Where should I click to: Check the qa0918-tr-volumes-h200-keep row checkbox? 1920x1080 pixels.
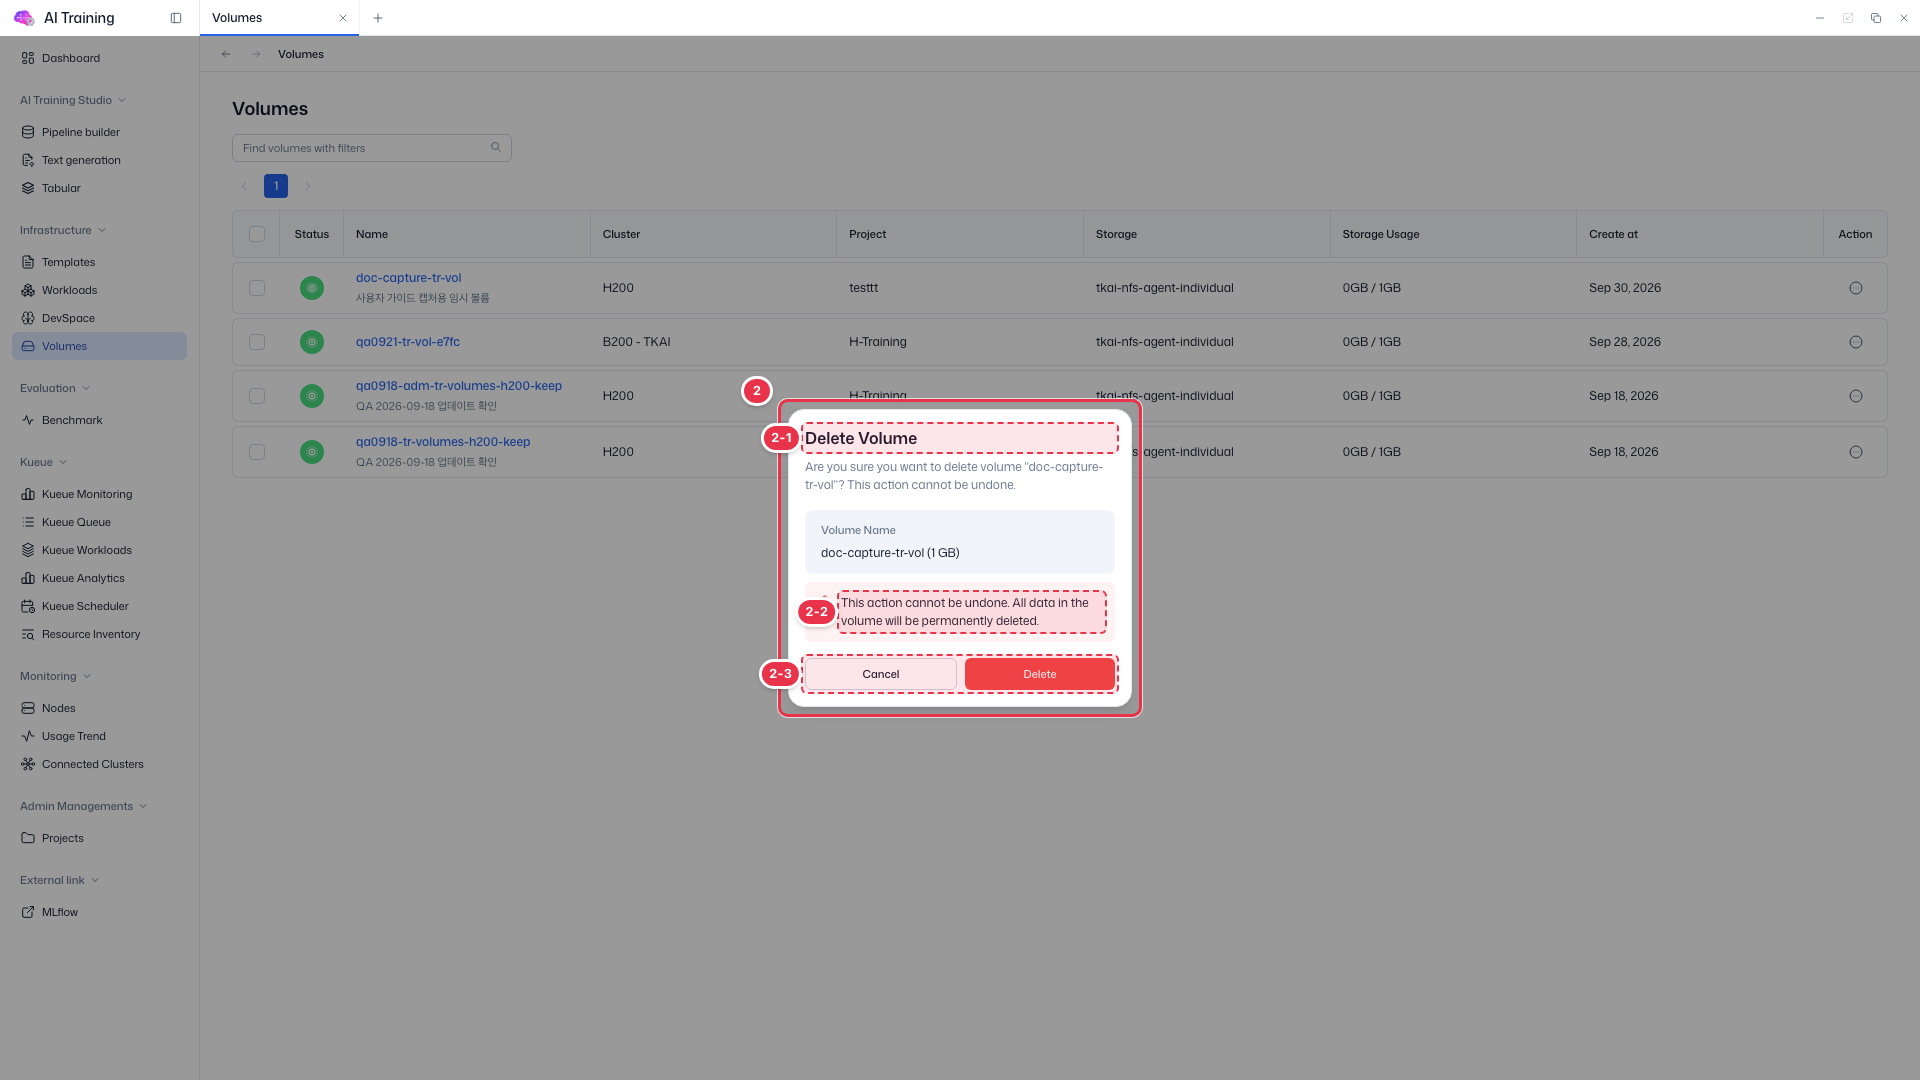pos(257,452)
